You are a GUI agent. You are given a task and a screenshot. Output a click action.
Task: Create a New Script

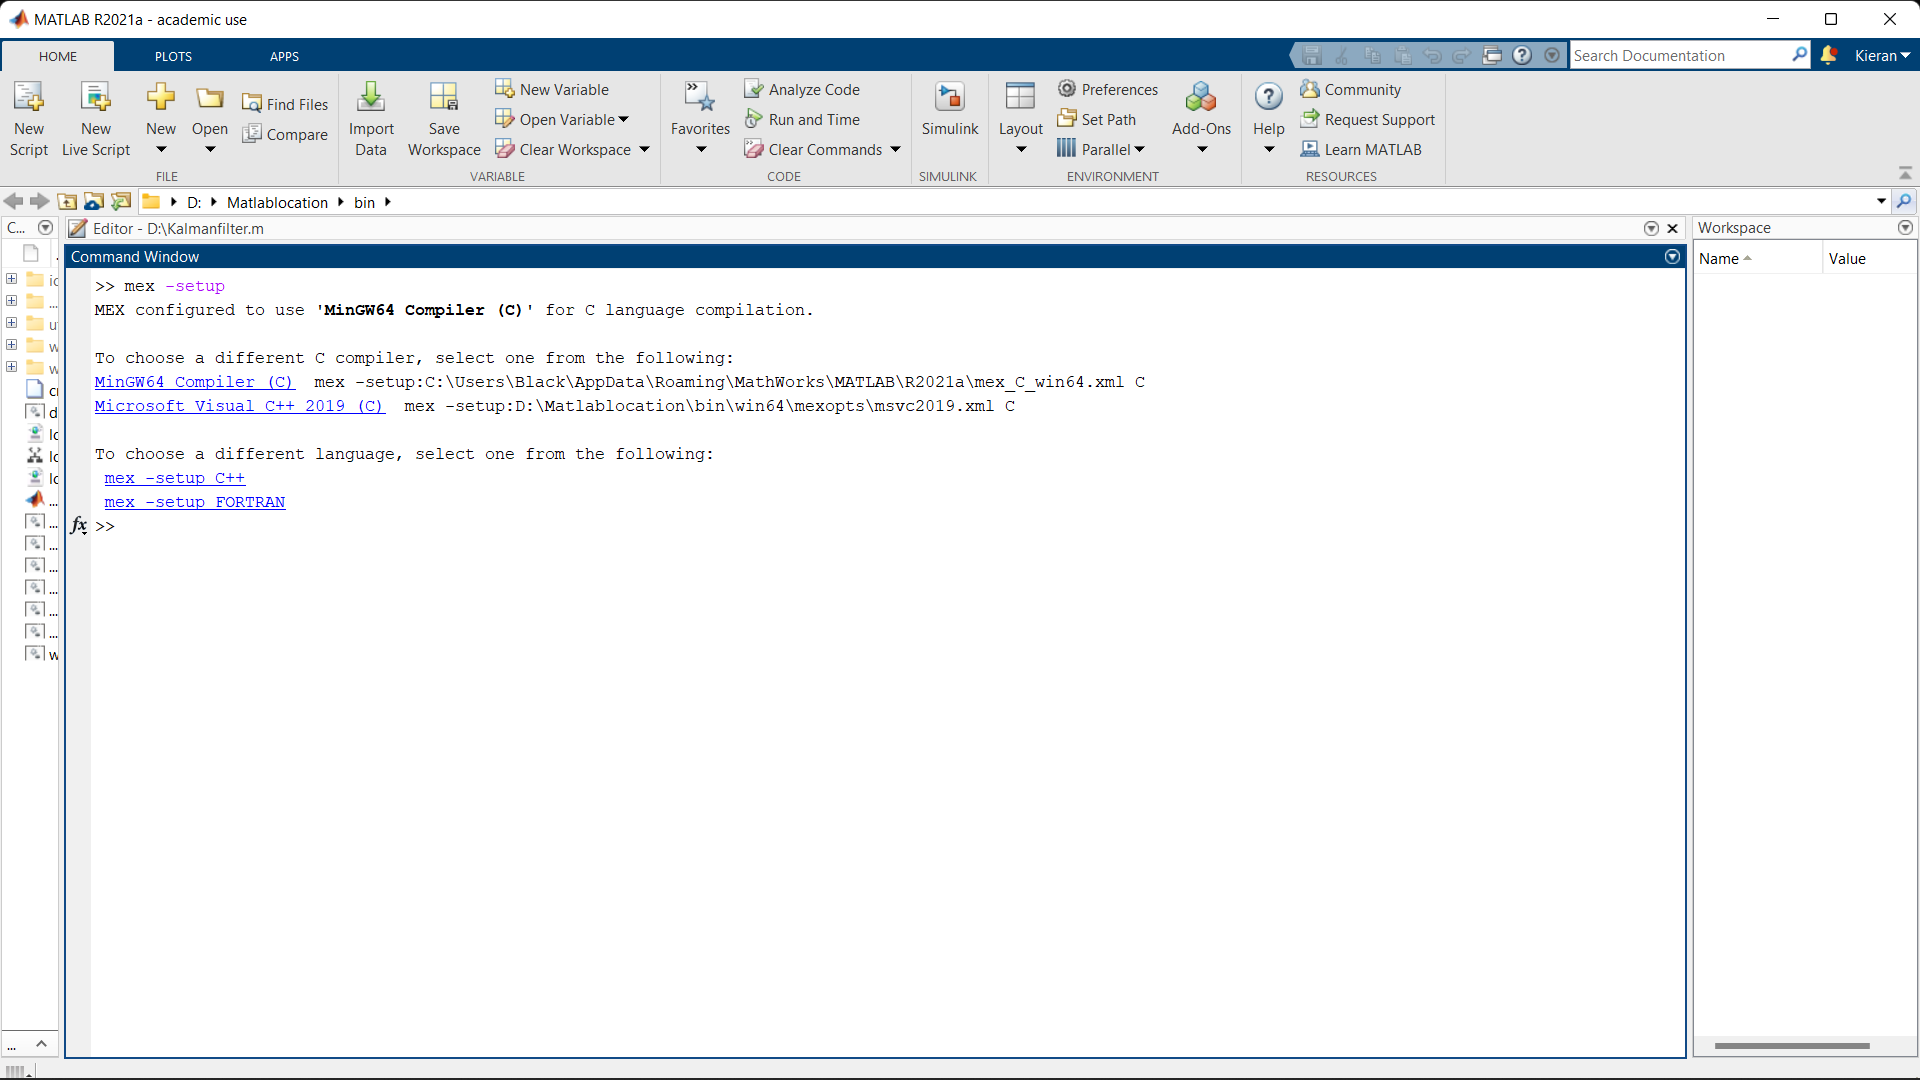pyautogui.click(x=29, y=118)
